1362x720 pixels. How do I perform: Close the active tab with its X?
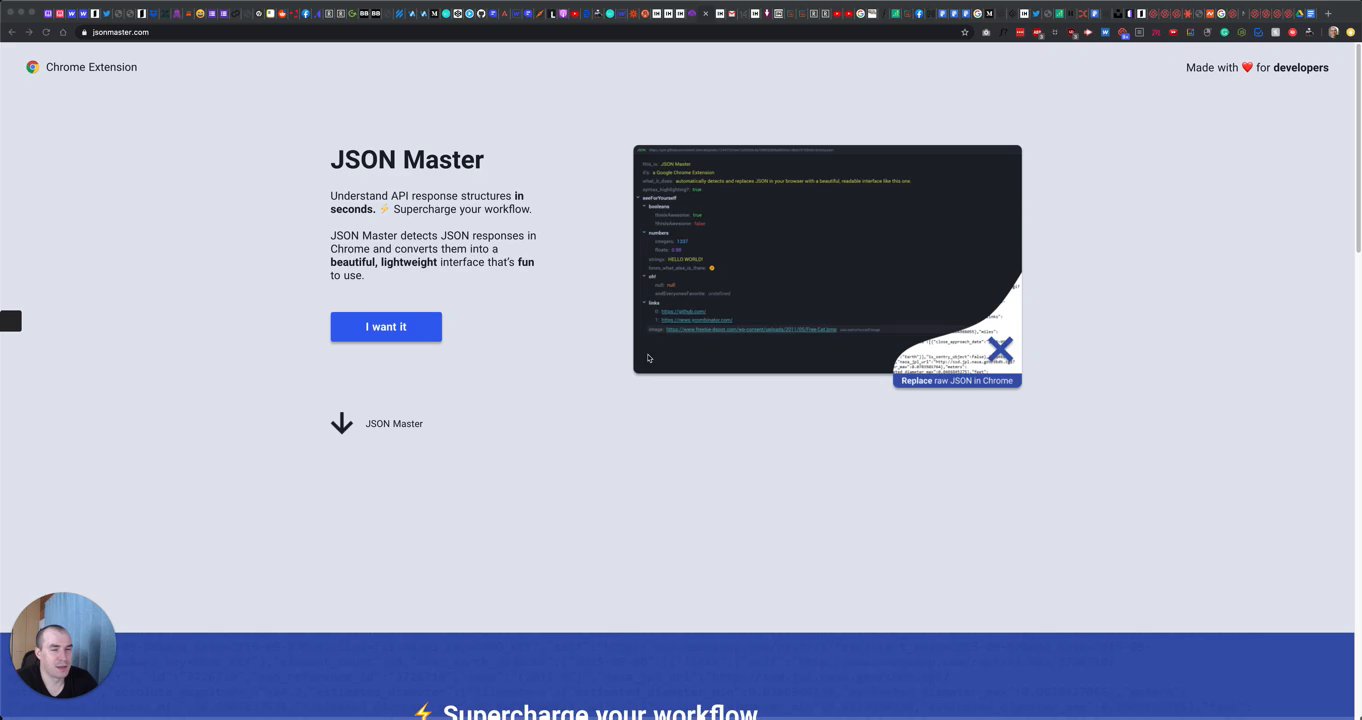point(706,14)
